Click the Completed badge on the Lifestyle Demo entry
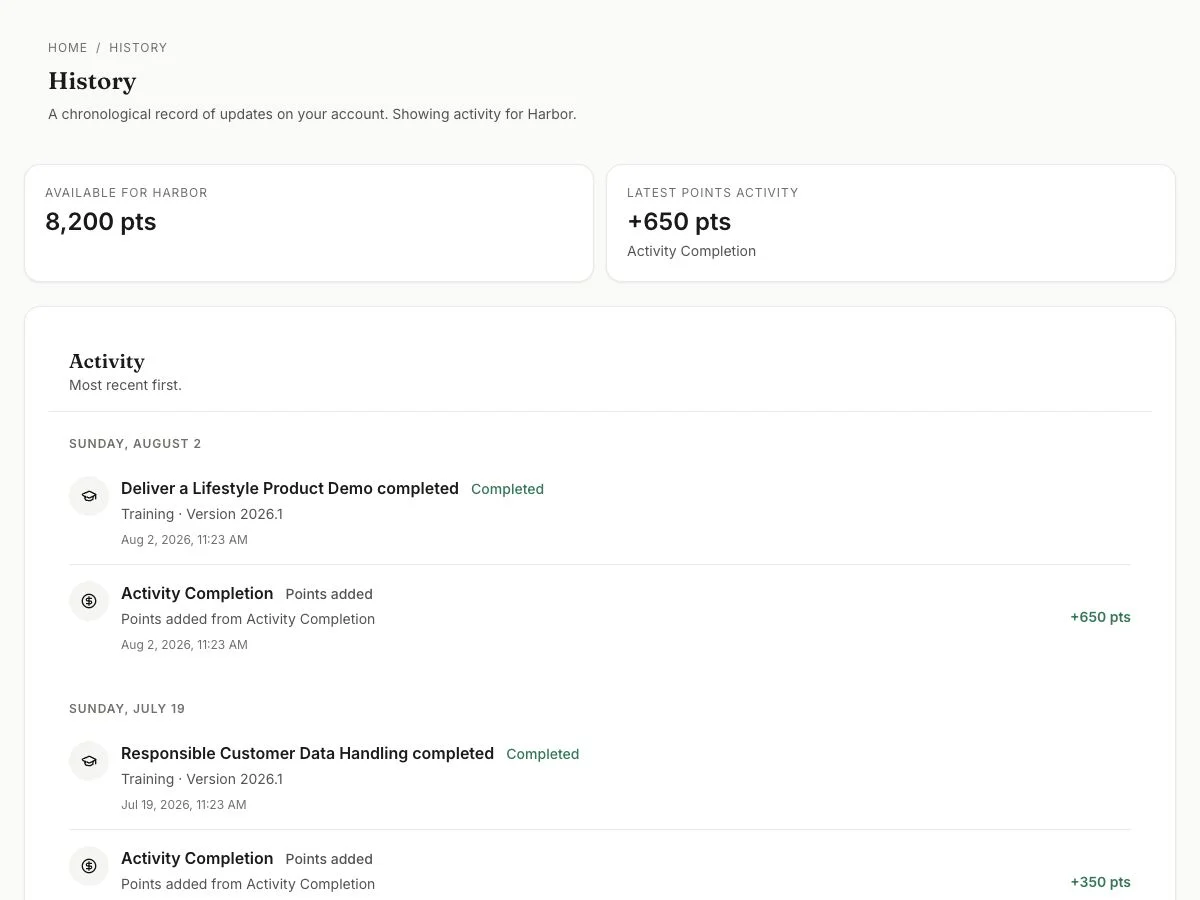Screen dimensions: 1200x900 tap(507, 489)
